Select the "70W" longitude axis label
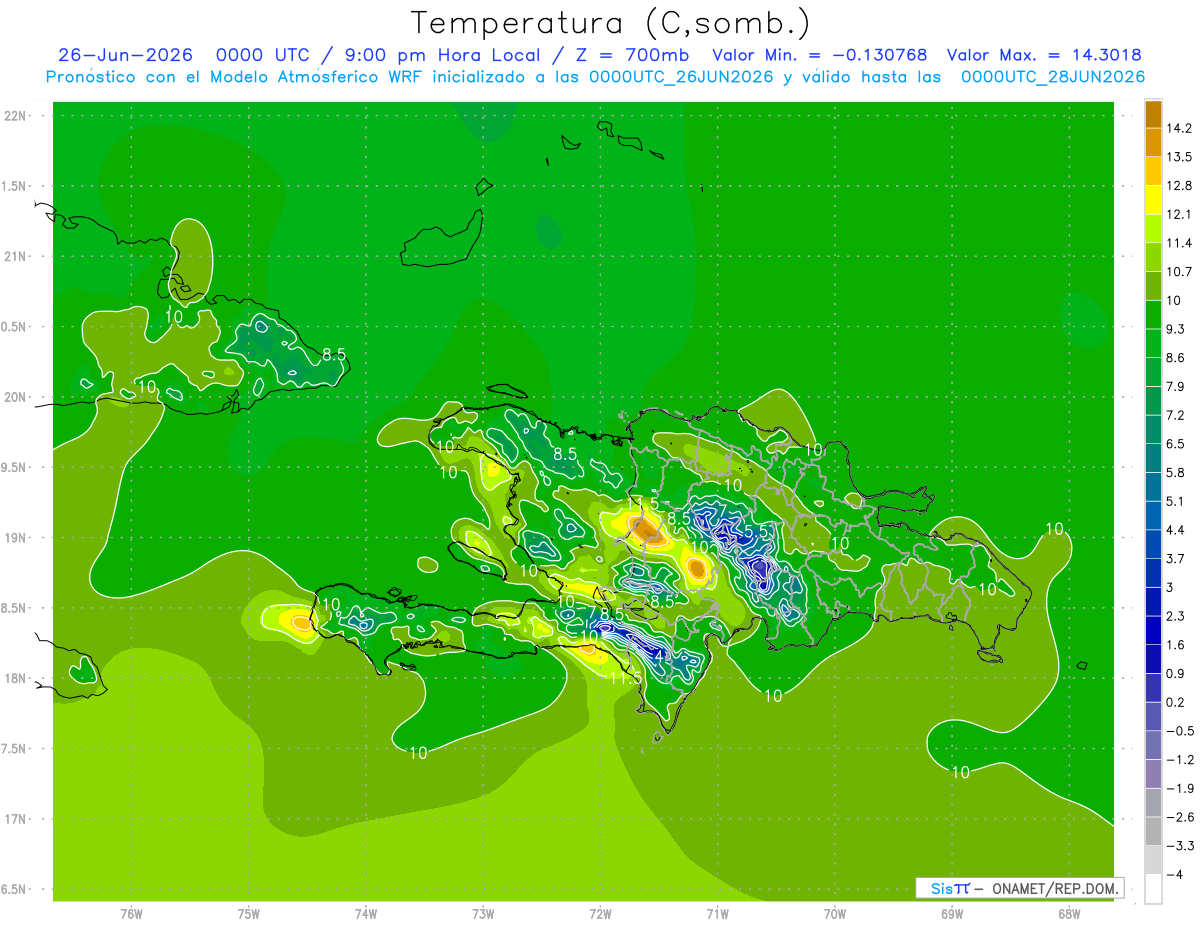This screenshot has height=927, width=1200. click(x=835, y=914)
